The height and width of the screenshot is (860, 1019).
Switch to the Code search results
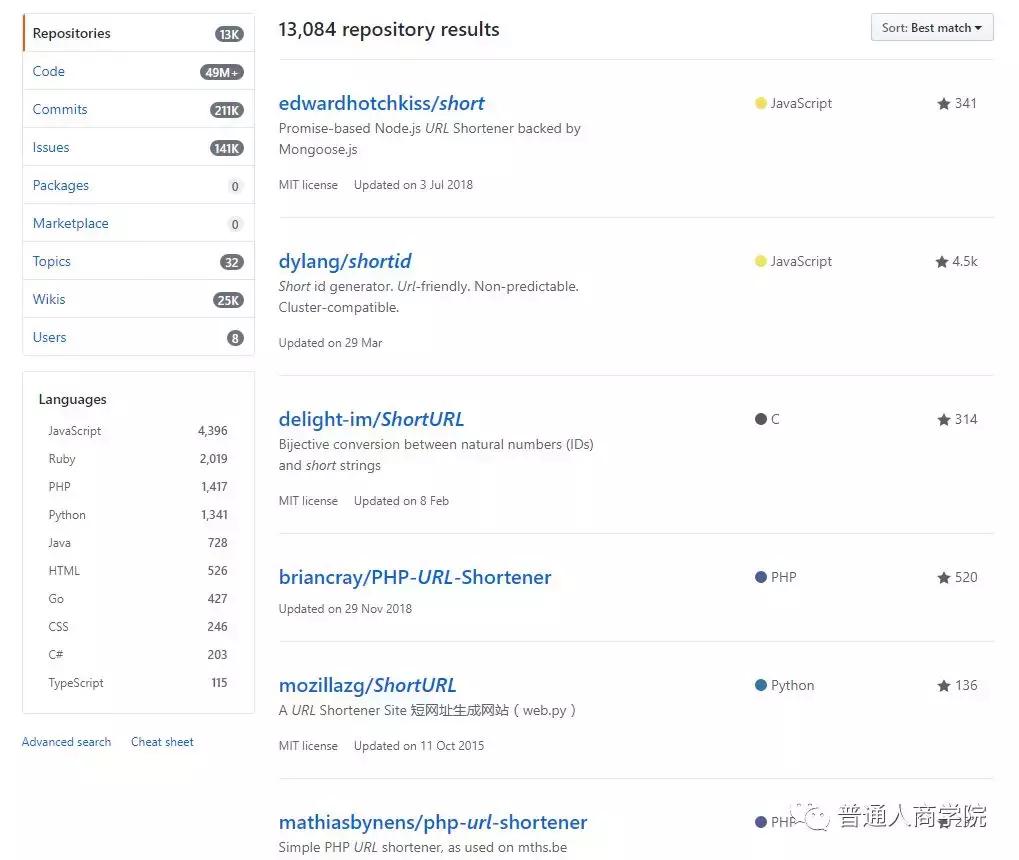pos(49,70)
